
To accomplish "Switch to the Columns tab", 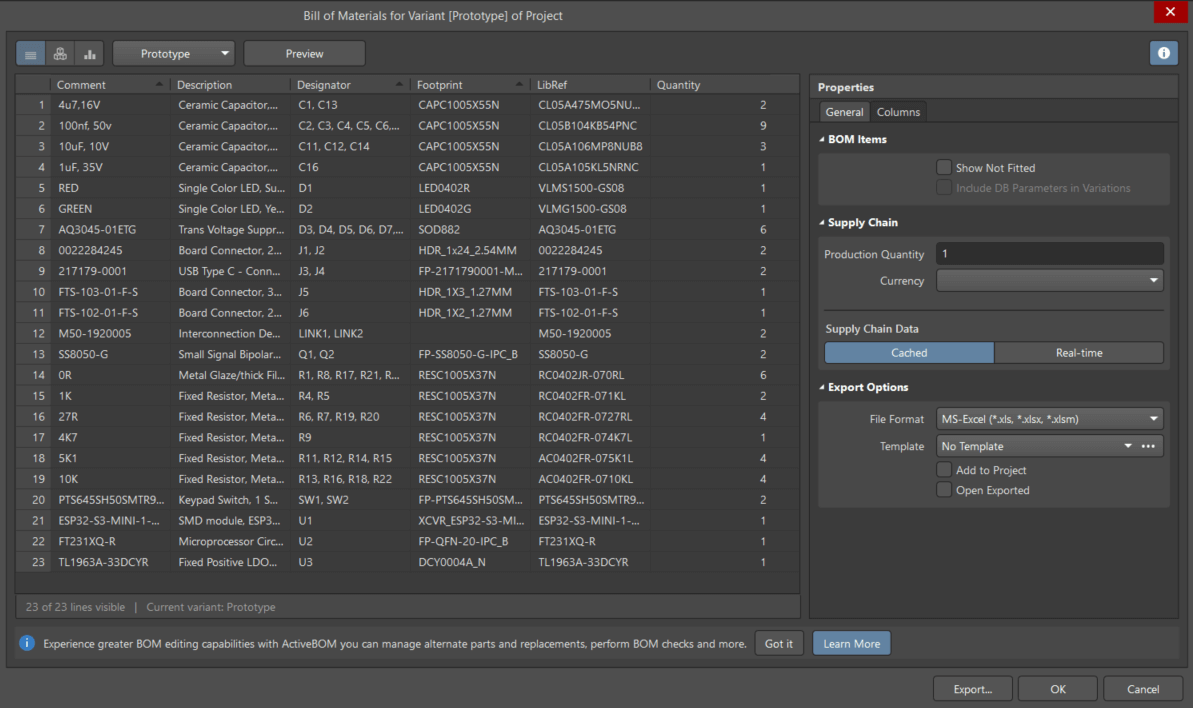I will tap(897, 112).
